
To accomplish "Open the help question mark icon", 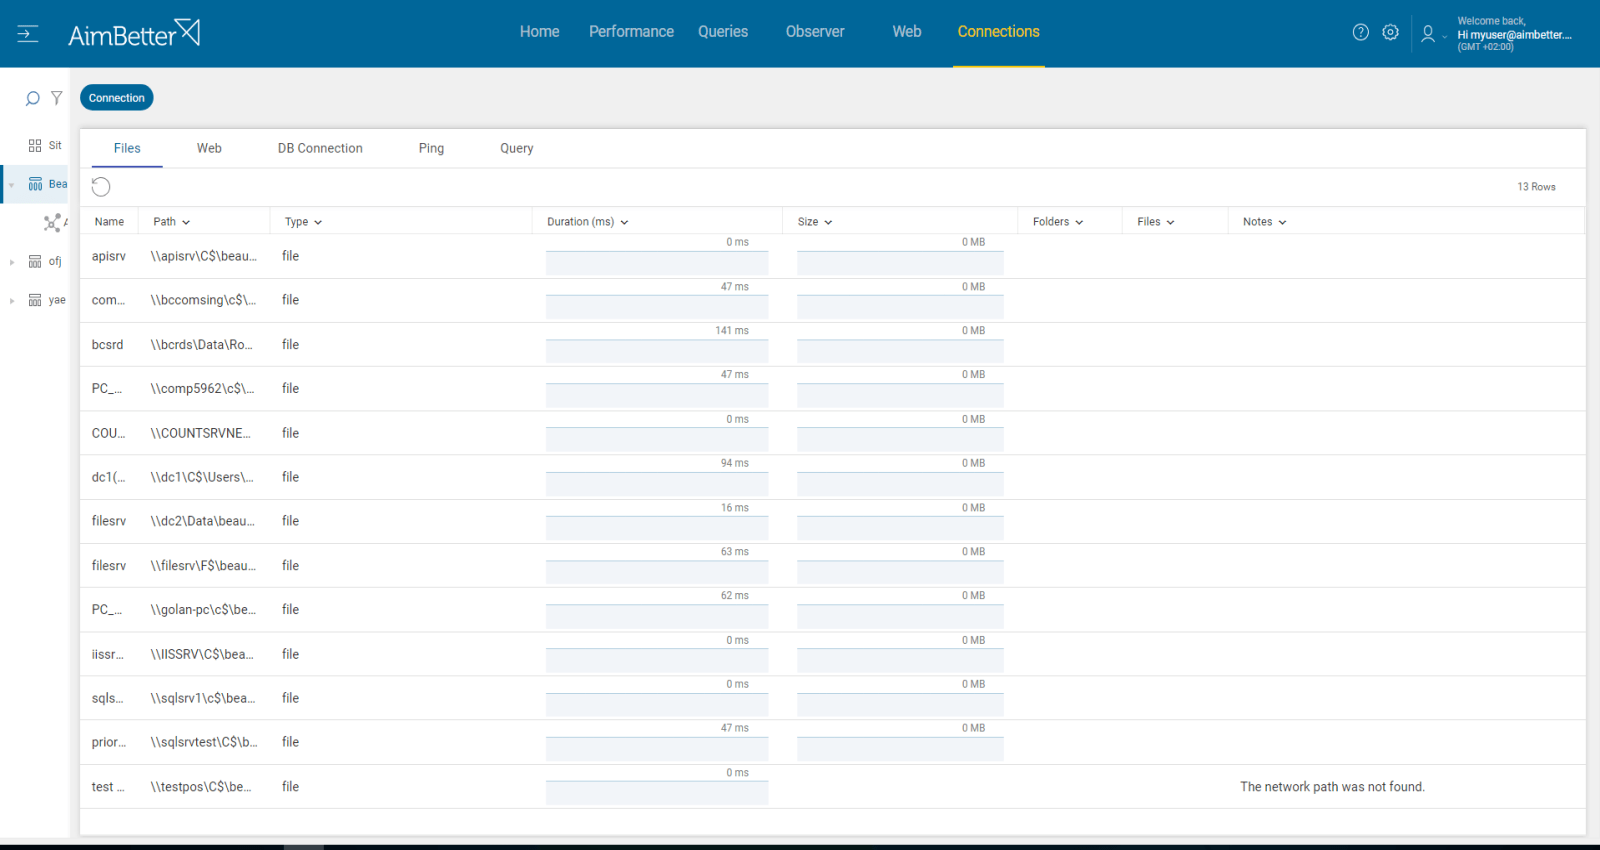I will (1360, 32).
